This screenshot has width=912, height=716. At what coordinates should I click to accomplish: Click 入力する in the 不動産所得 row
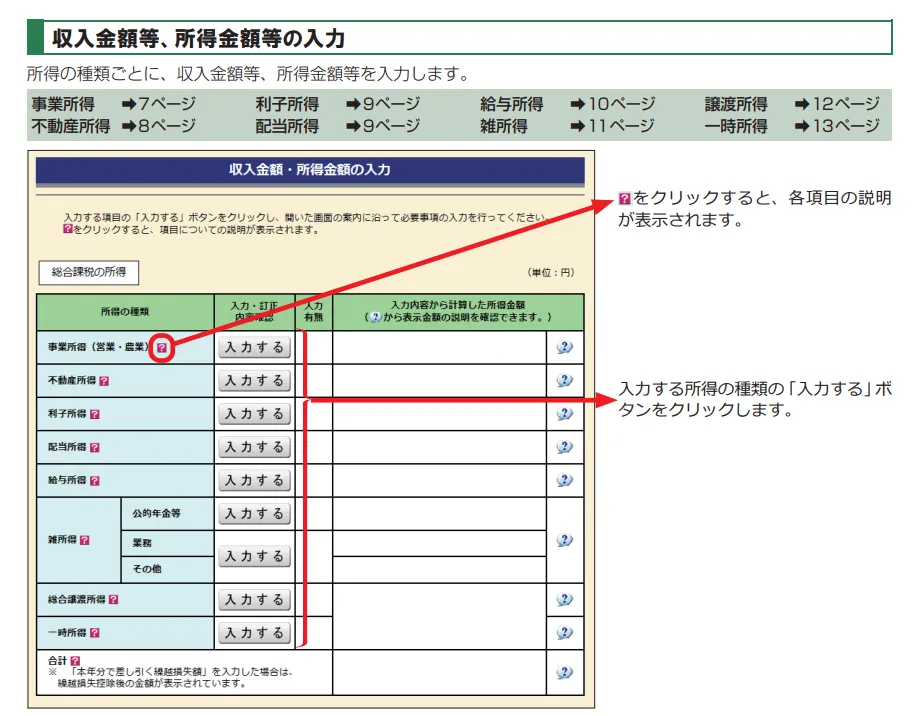coord(253,380)
